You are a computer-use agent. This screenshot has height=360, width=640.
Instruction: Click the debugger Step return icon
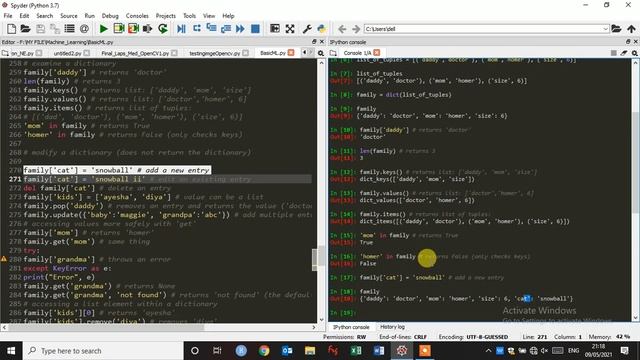[226, 29]
